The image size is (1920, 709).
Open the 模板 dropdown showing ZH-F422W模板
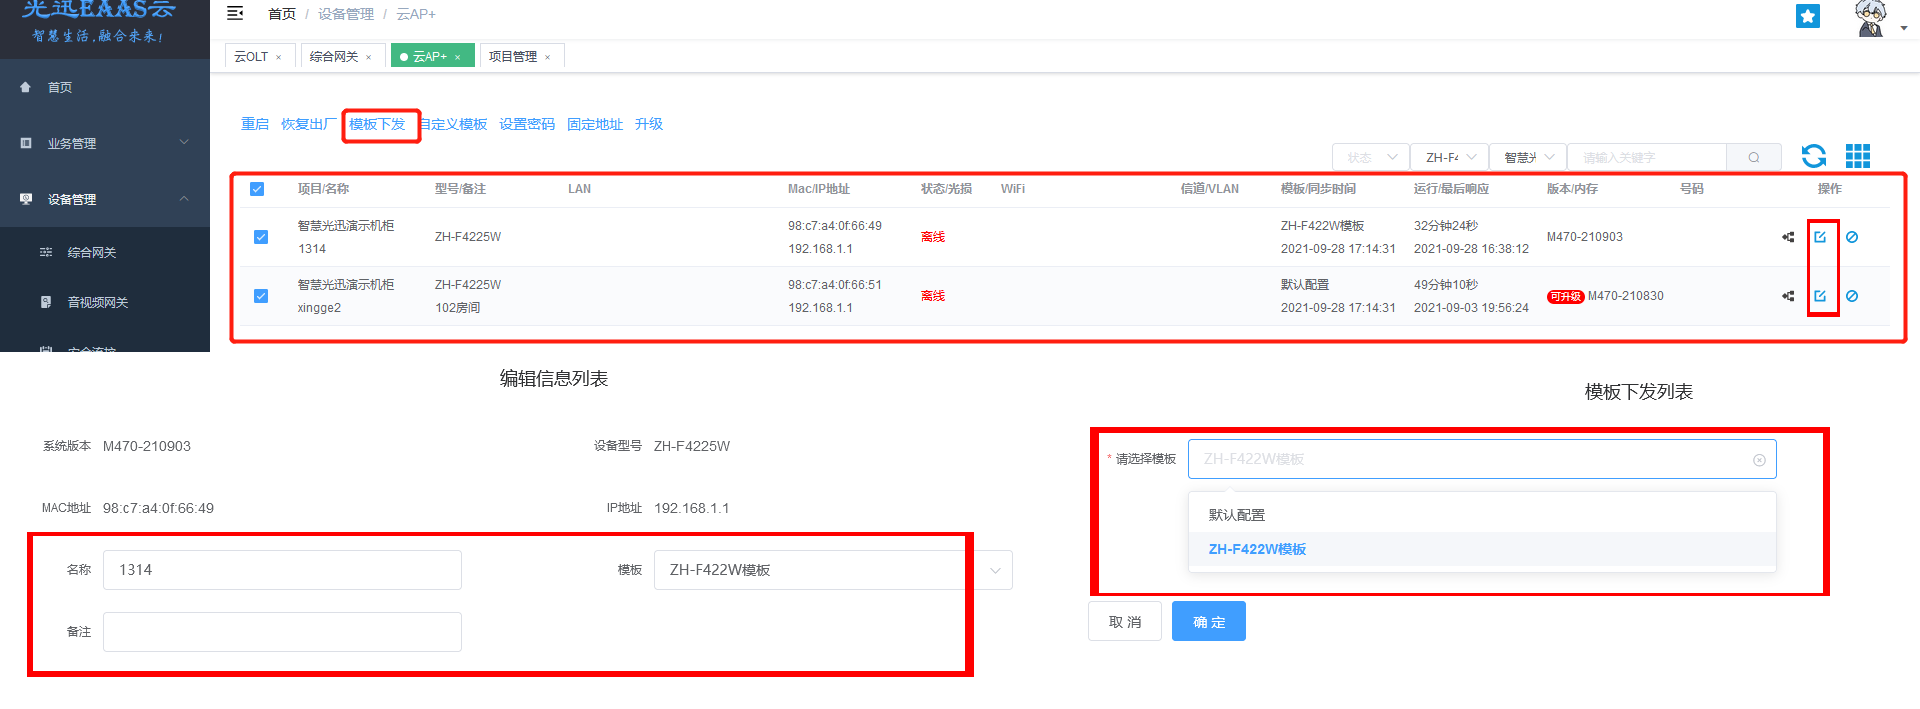[x=832, y=570]
